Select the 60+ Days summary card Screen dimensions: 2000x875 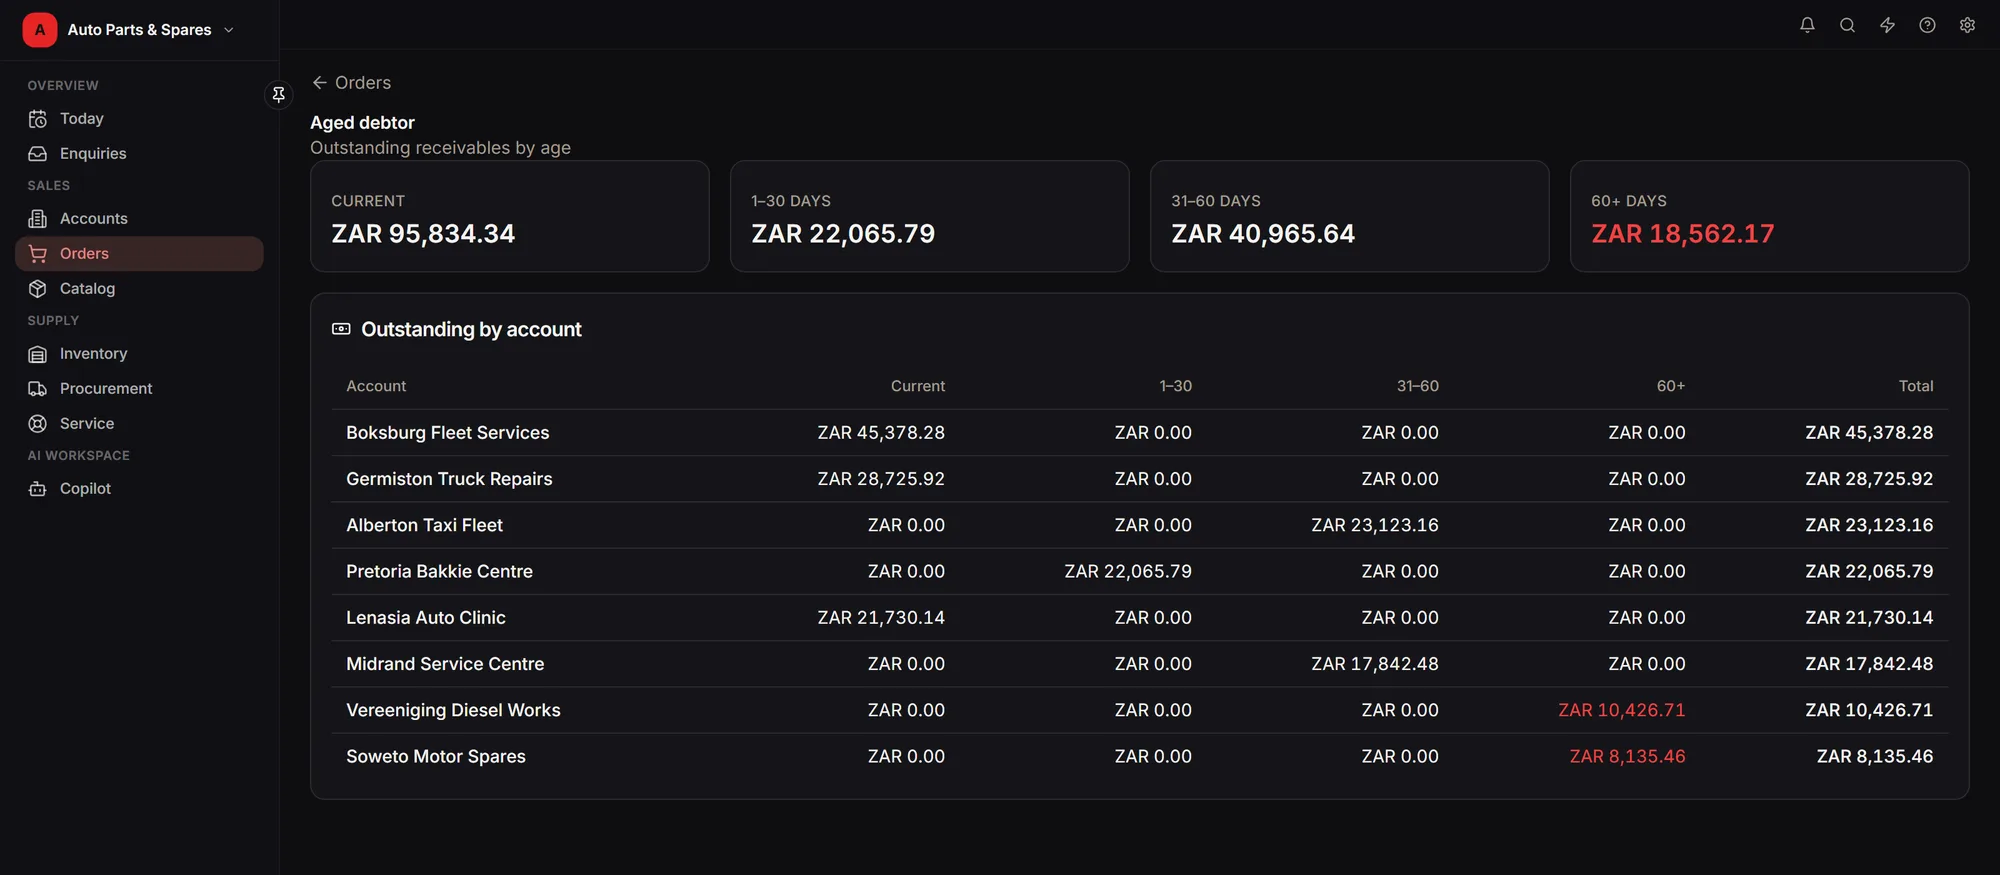pos(1769,216)
